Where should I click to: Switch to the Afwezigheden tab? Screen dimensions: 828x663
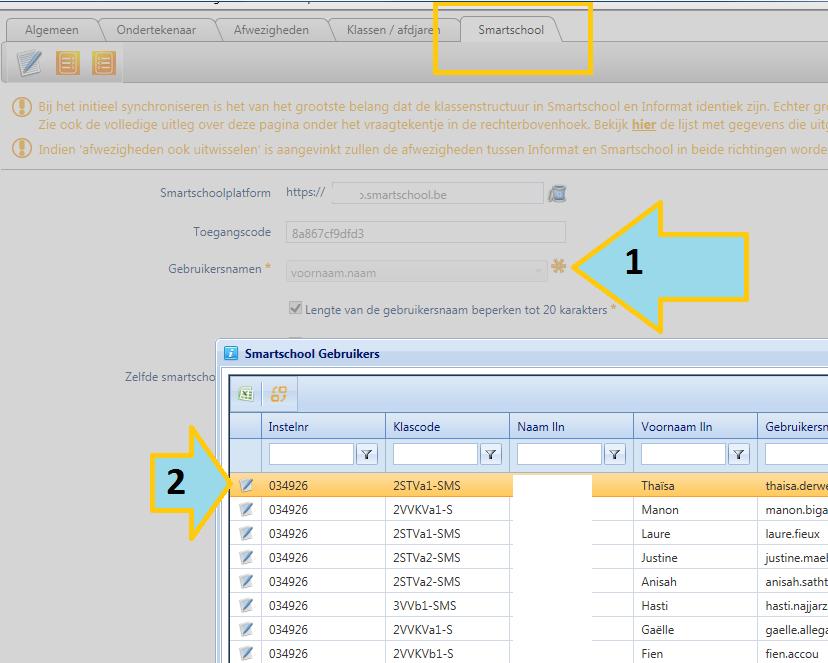(271, 30)
